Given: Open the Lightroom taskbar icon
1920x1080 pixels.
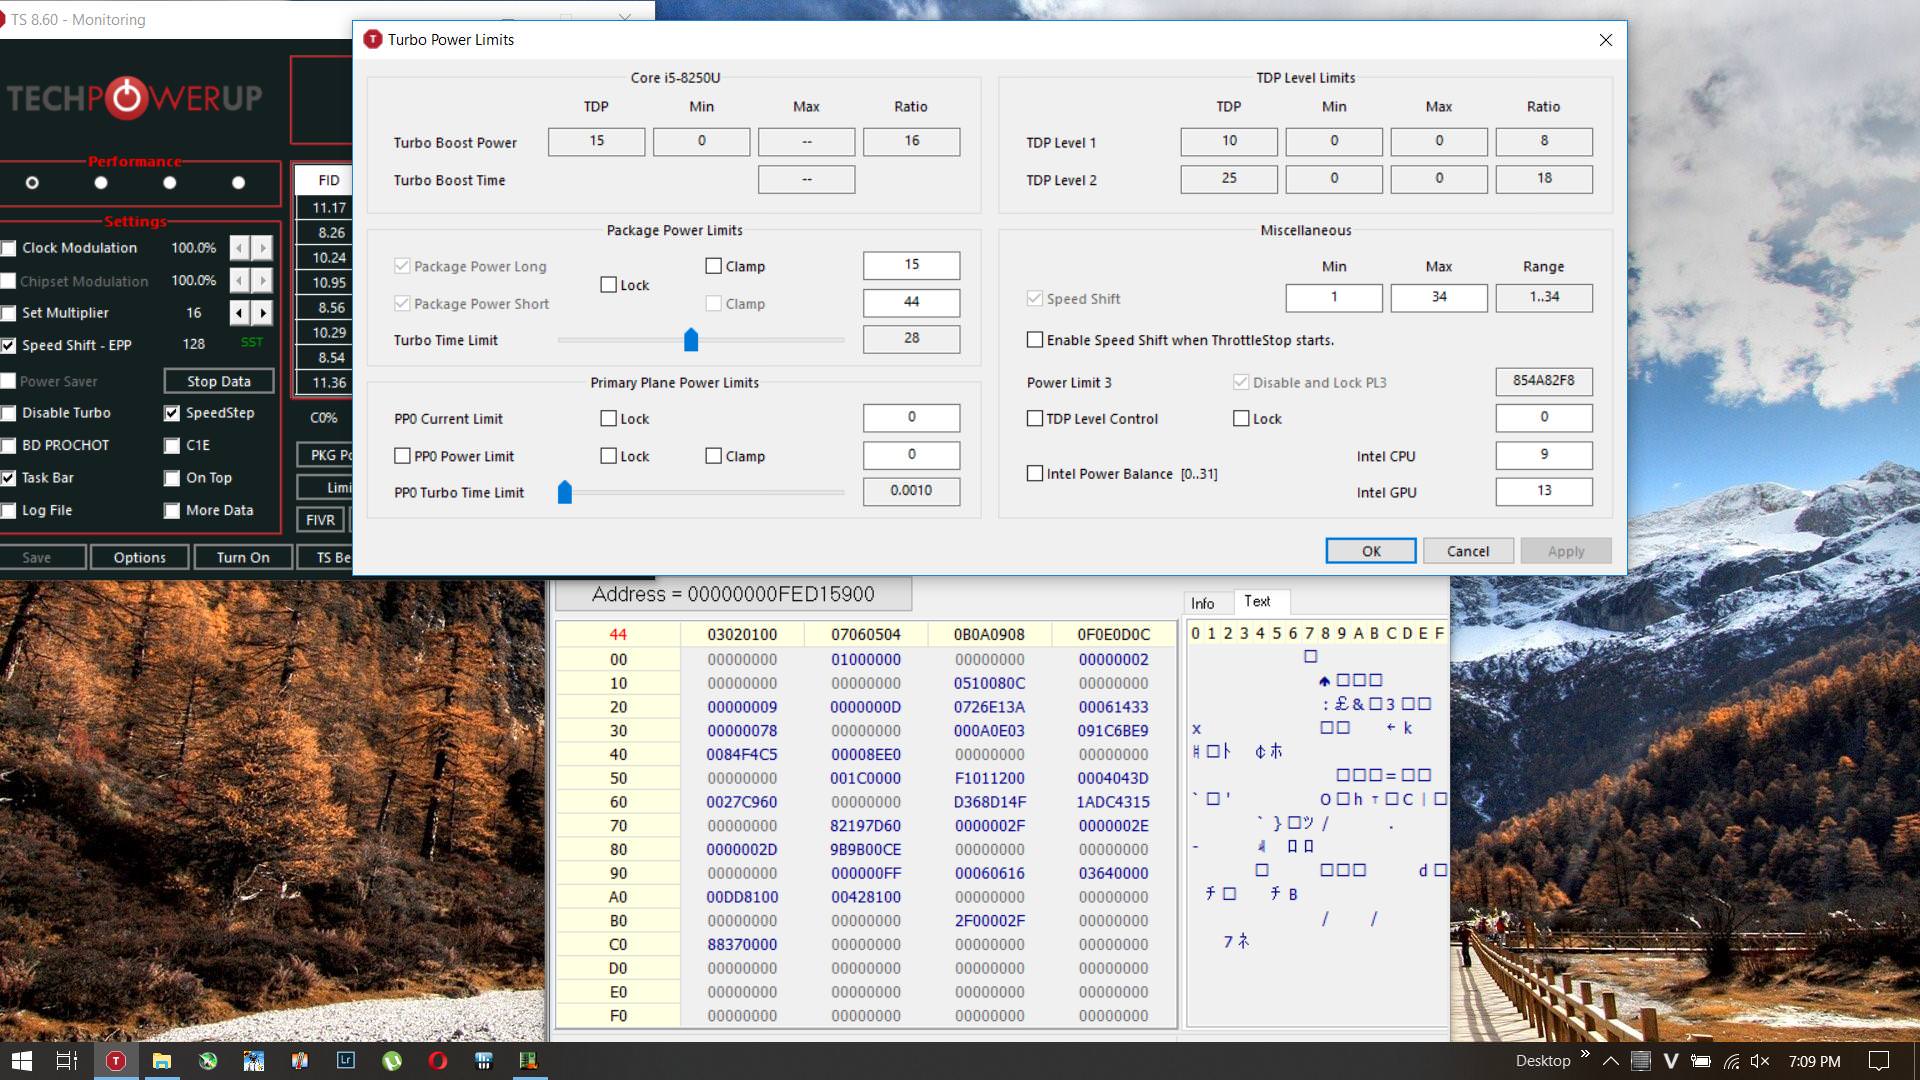Looking at the screenshot, I should (x=346, y=1061).
